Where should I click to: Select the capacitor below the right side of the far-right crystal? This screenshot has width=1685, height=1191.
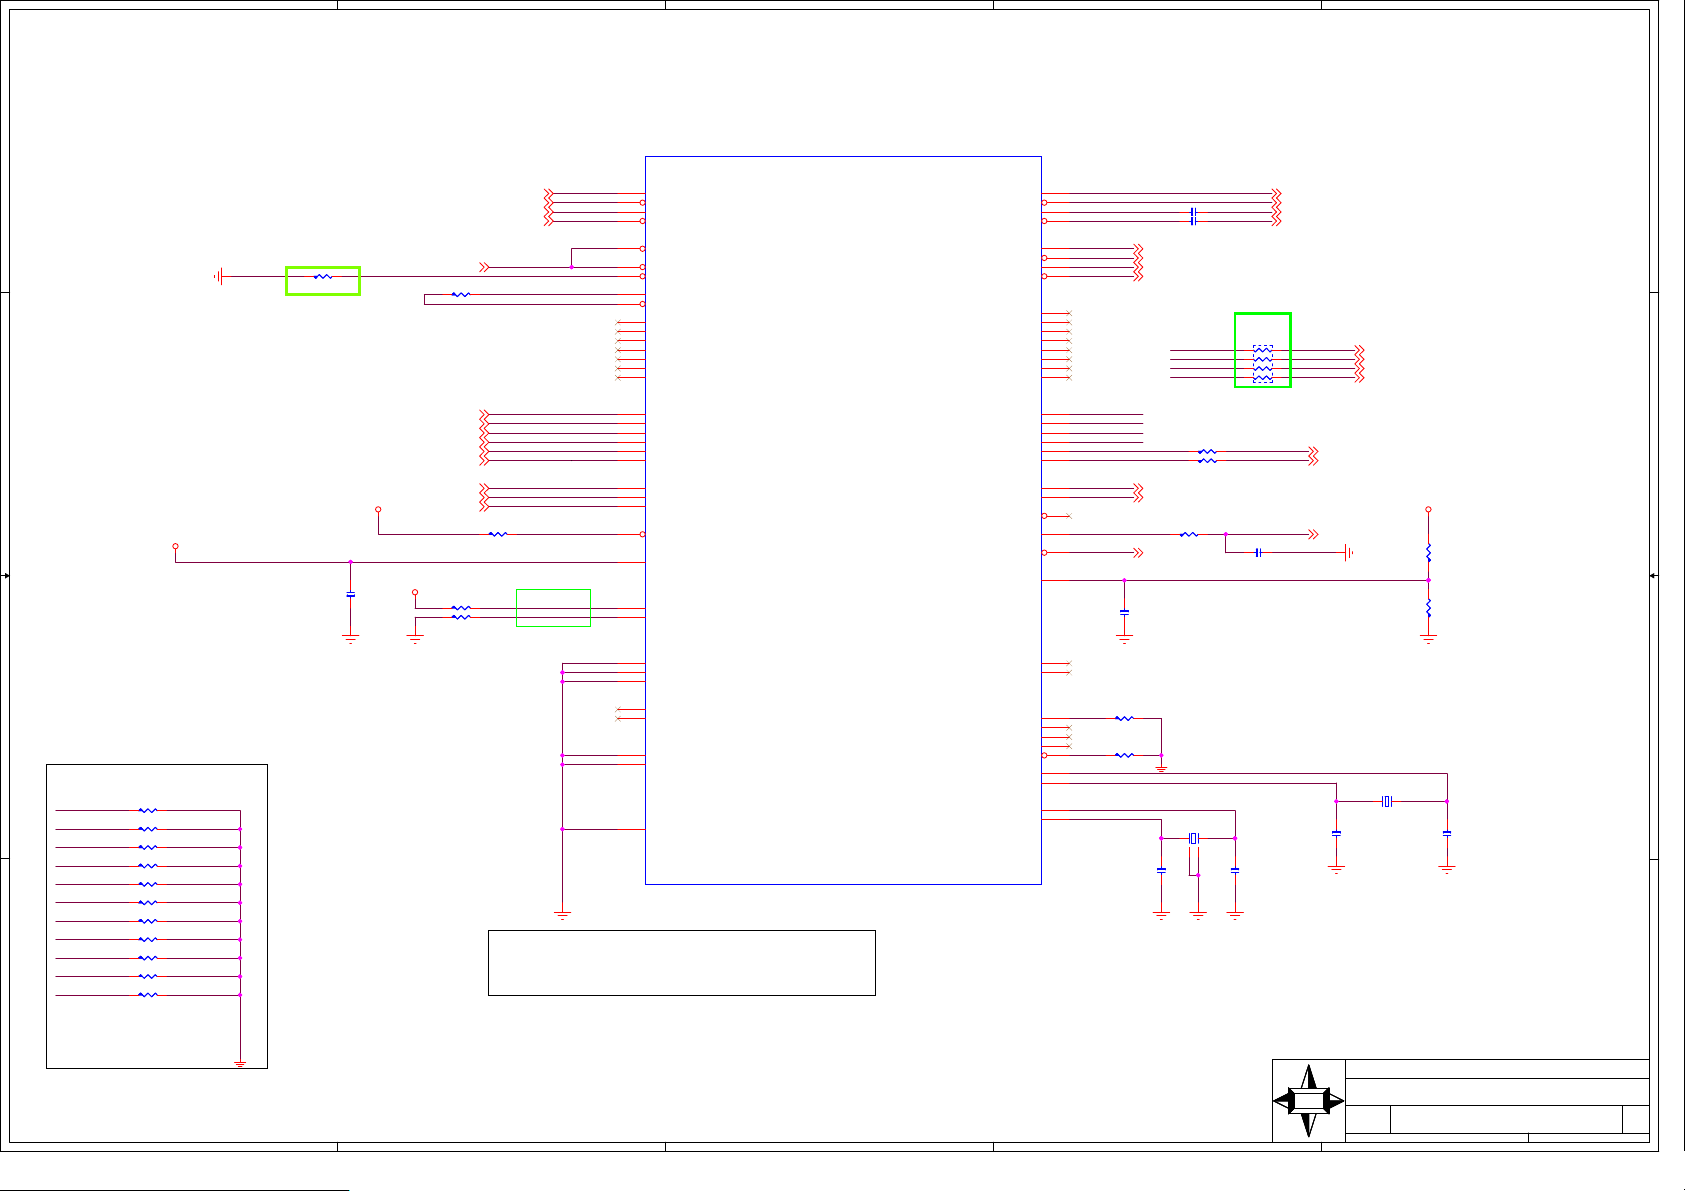click(x=1447, y=833)
